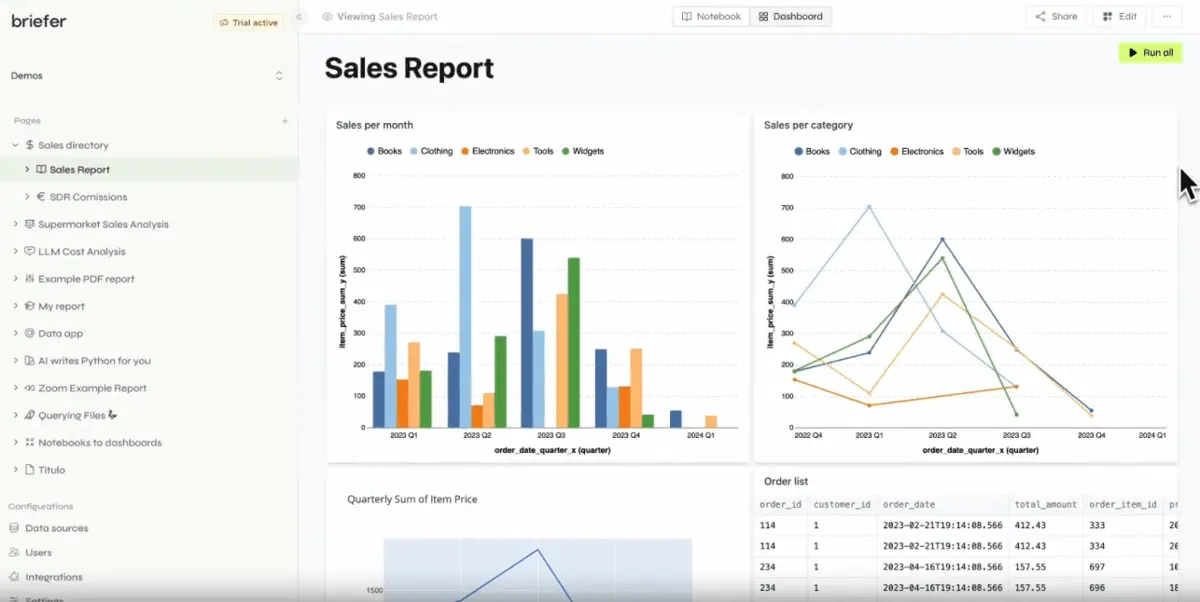Toggle Books series in Sales per month legend
Viewport: 1200px width, 602px height.
pyautogui.click(x=384, y=151)
